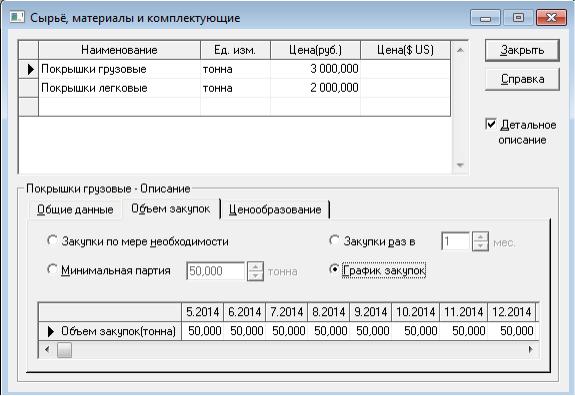Screen dimensions: 575x396
Task: Click the 6.2014 column header
Action: tap(245, 312)
